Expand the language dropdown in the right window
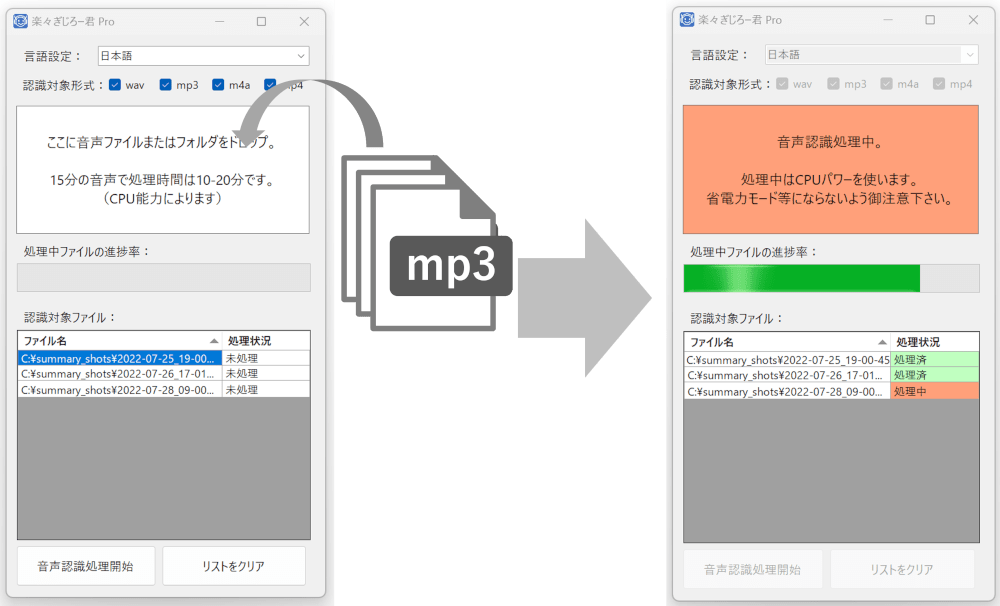This screenshot has width=1000, height=606. tap(966, 53)
